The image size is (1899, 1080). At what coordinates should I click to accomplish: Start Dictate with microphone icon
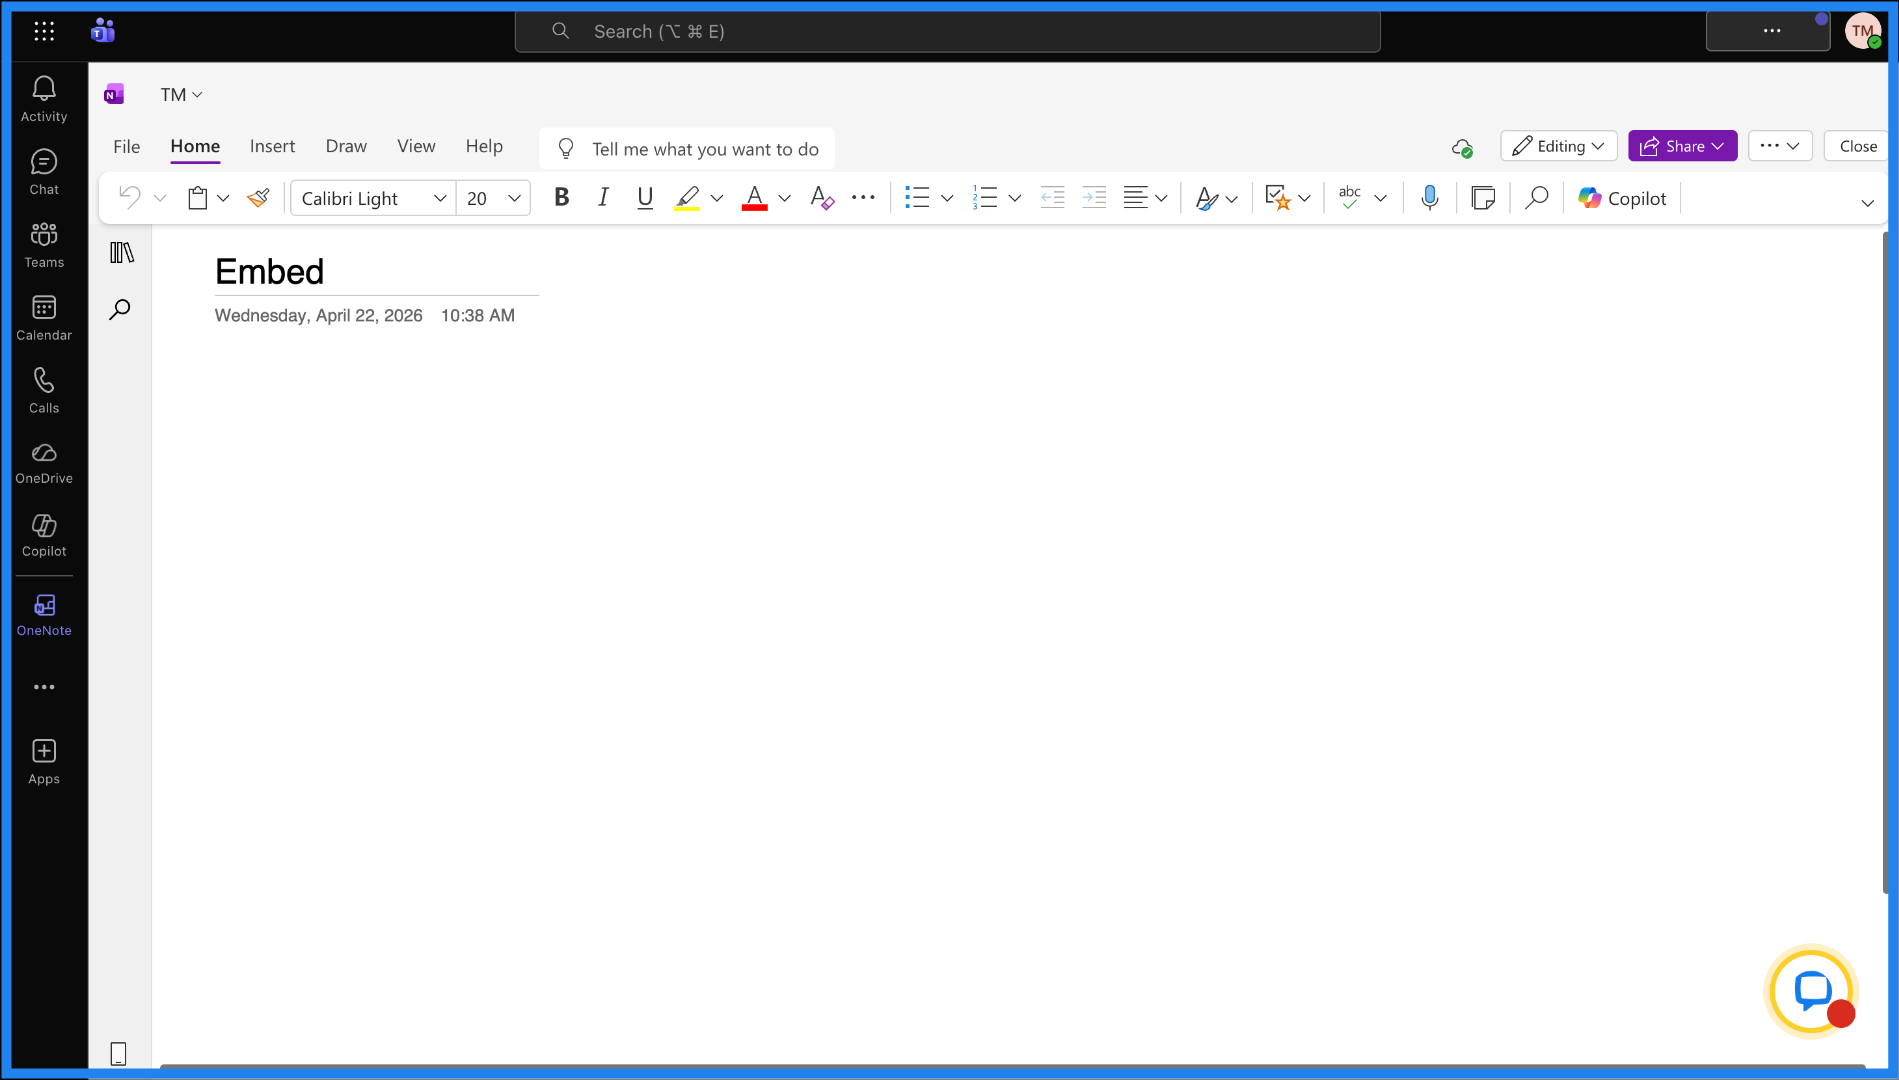[1430, 198]
